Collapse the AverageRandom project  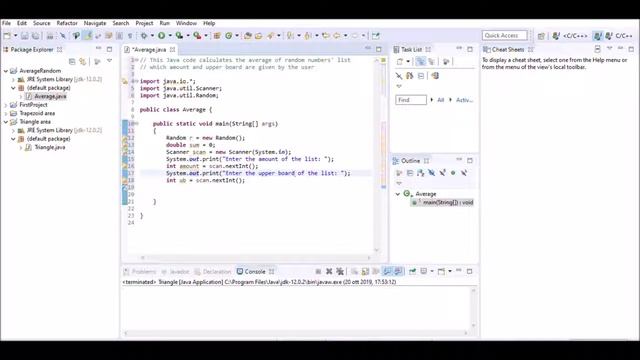pos(6,71)
